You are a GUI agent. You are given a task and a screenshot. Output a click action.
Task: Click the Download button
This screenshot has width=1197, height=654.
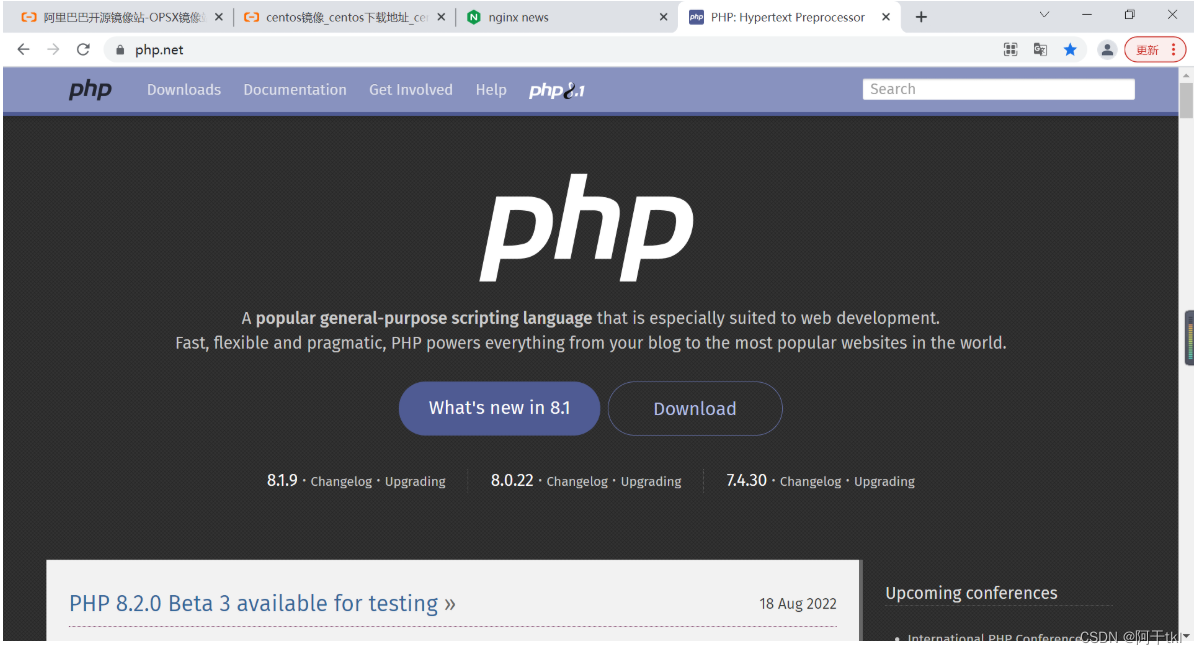click(x=695, y=408)
